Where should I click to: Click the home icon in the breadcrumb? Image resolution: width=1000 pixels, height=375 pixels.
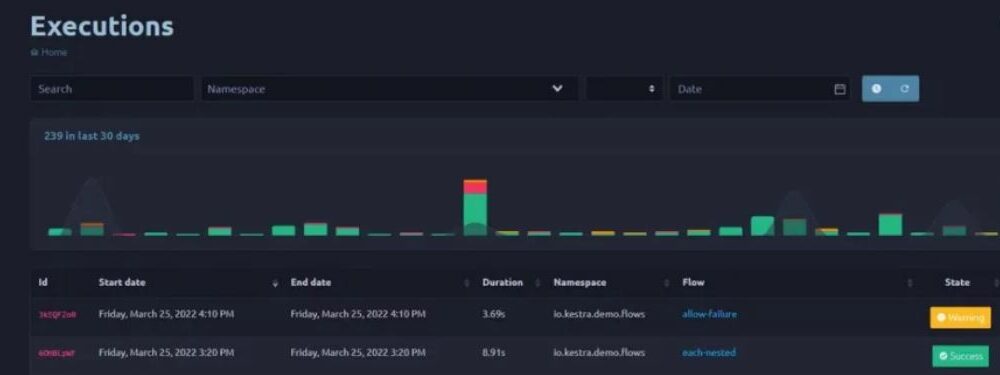34,52
